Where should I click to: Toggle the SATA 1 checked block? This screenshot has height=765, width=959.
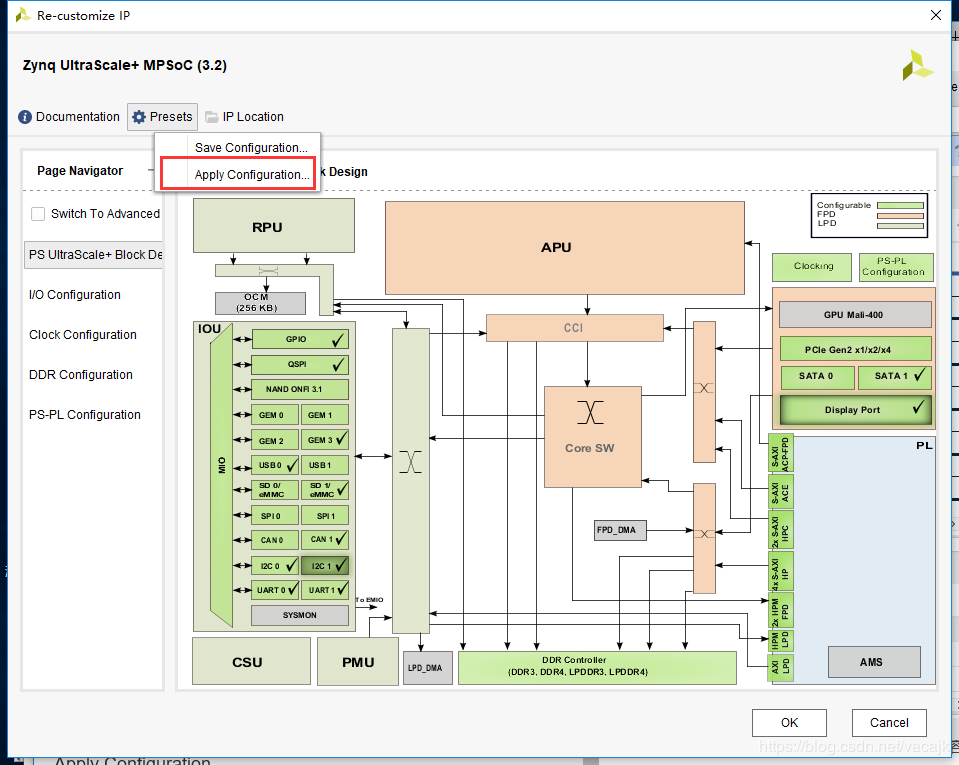click(x=895, y=377)
